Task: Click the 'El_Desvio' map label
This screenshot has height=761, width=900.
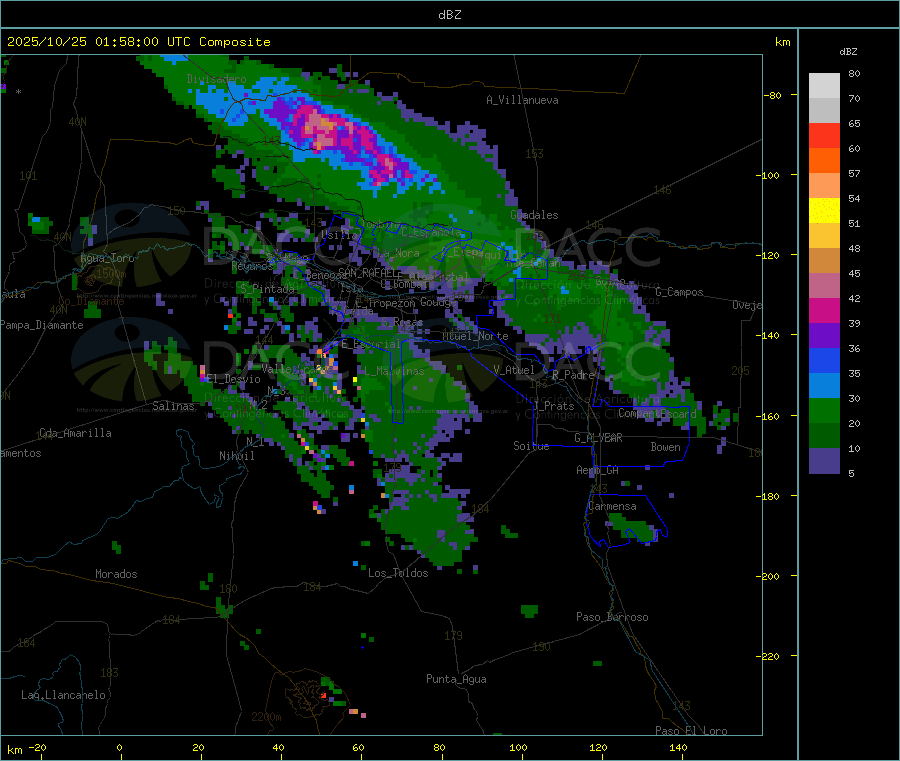Action: [234, 379]
